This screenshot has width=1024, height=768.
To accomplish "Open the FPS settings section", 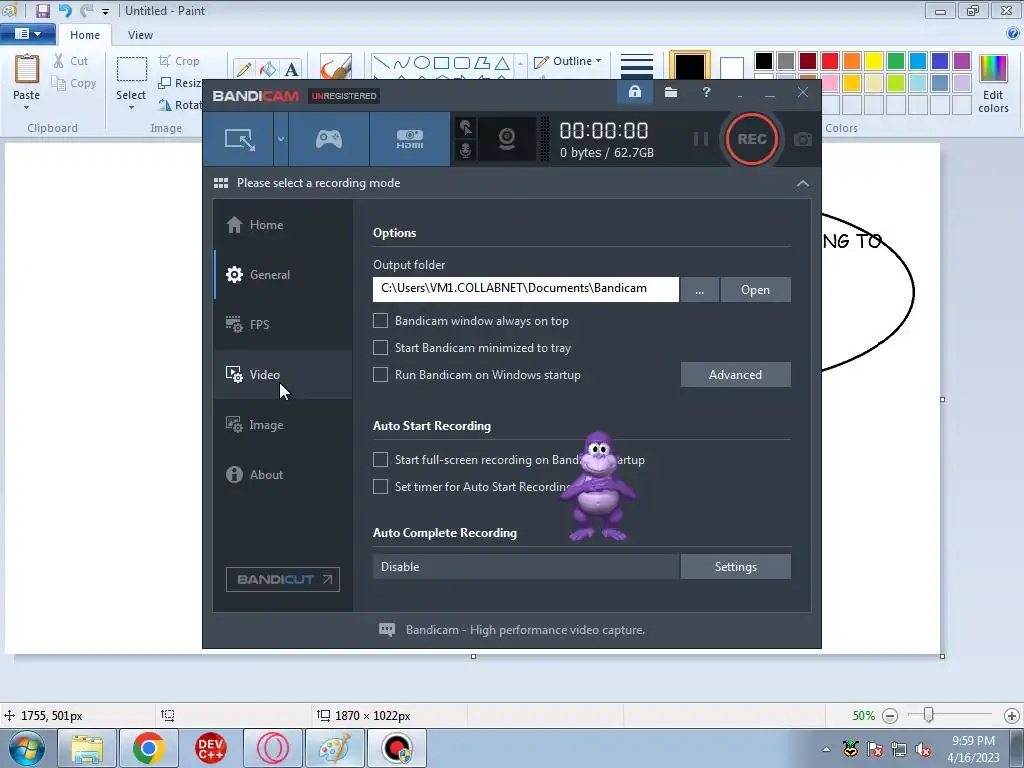I will pyautogui.click(x=283, y=325).
